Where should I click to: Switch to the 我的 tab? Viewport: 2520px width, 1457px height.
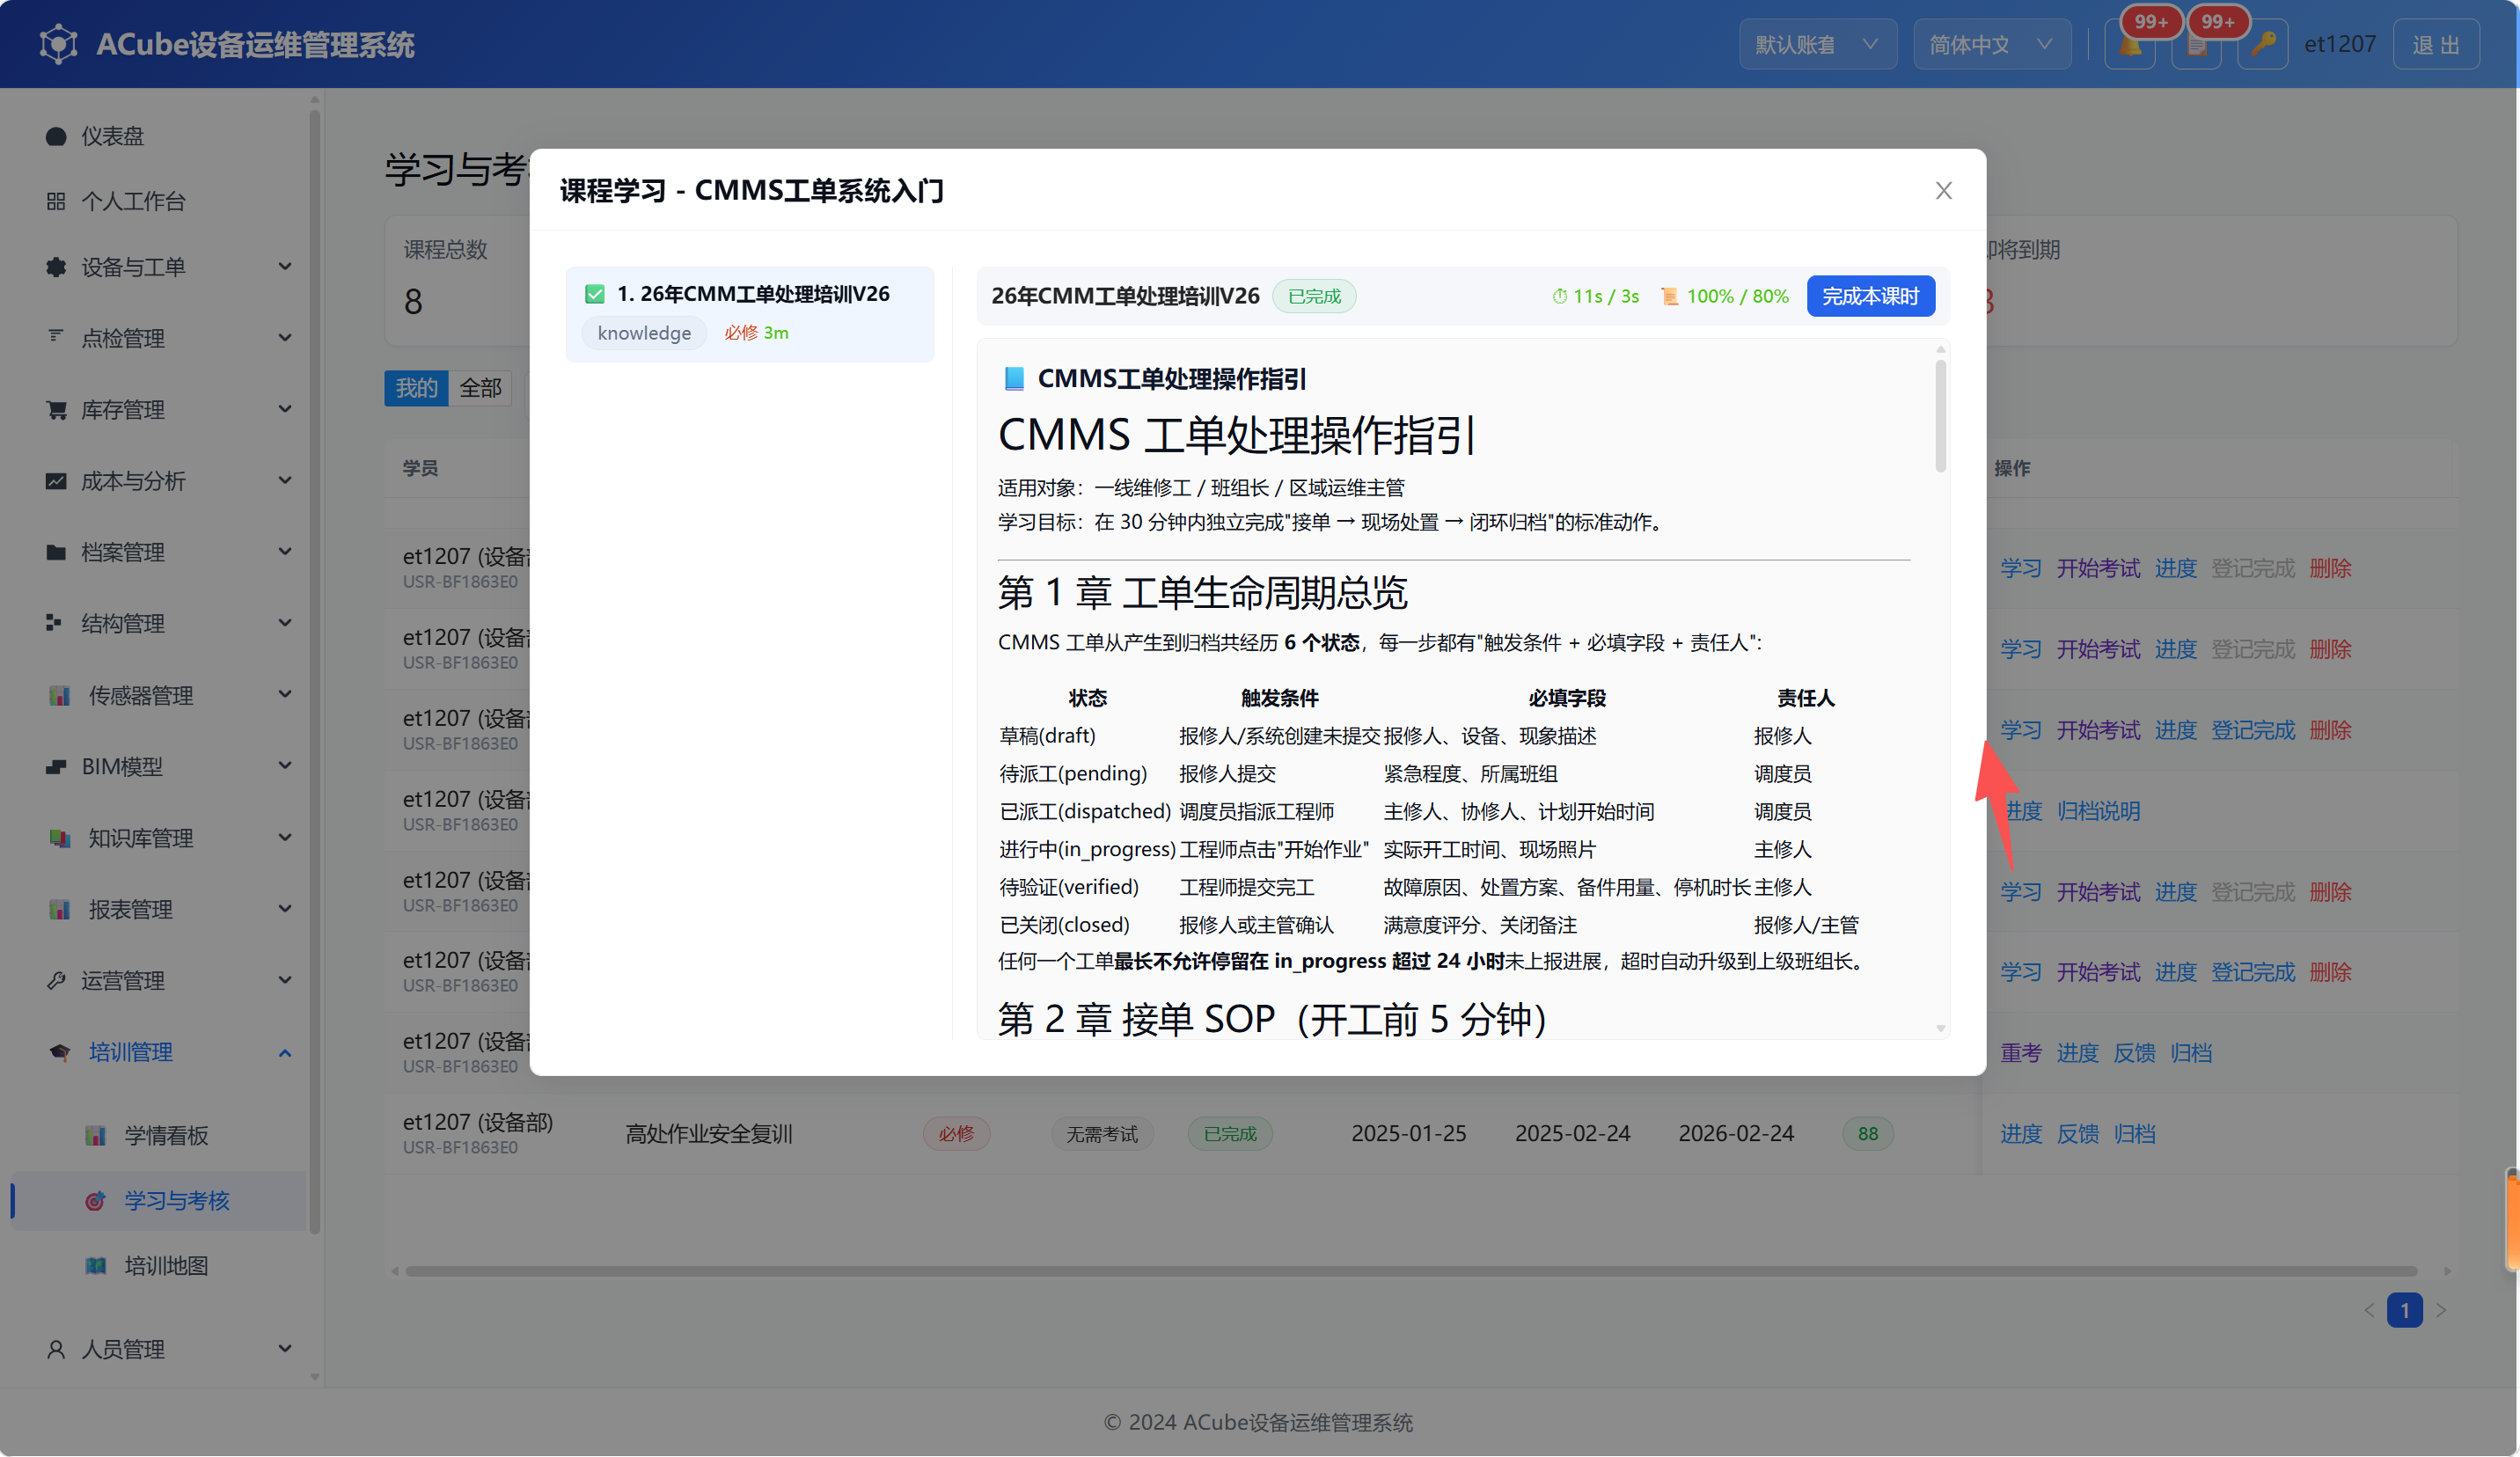(416, 388)
